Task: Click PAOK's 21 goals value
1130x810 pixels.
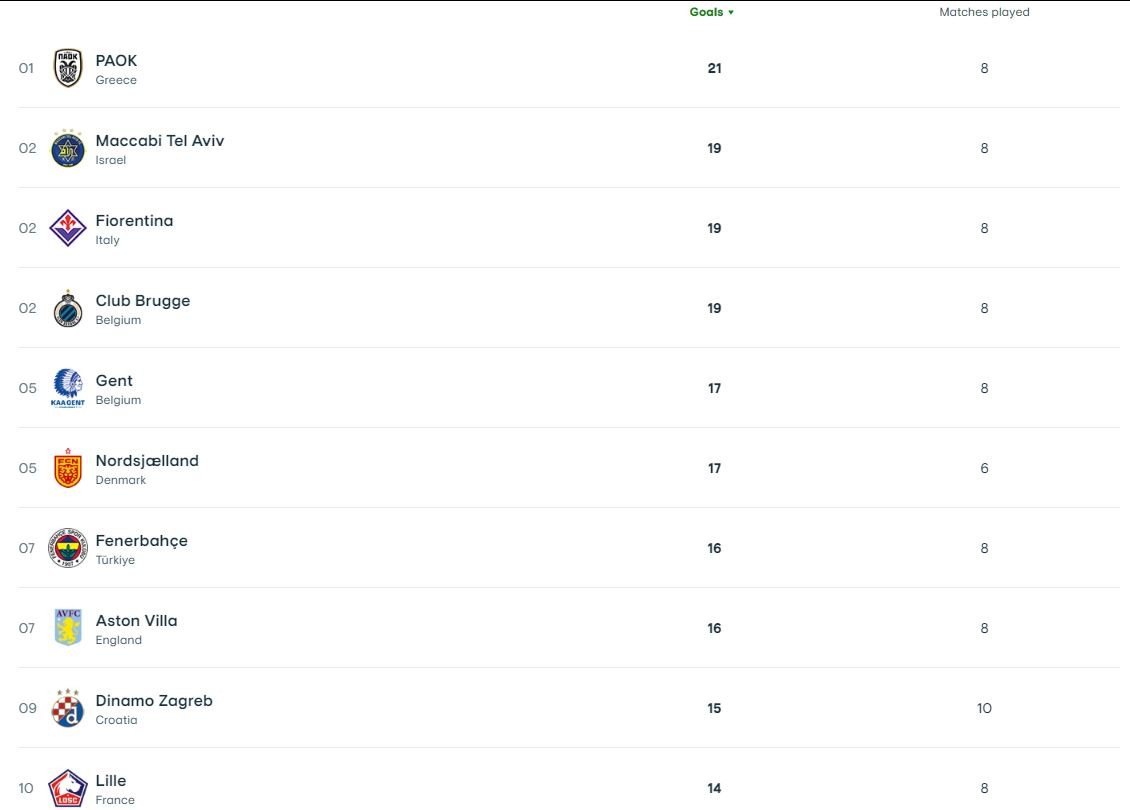Action: click(714, 68)
